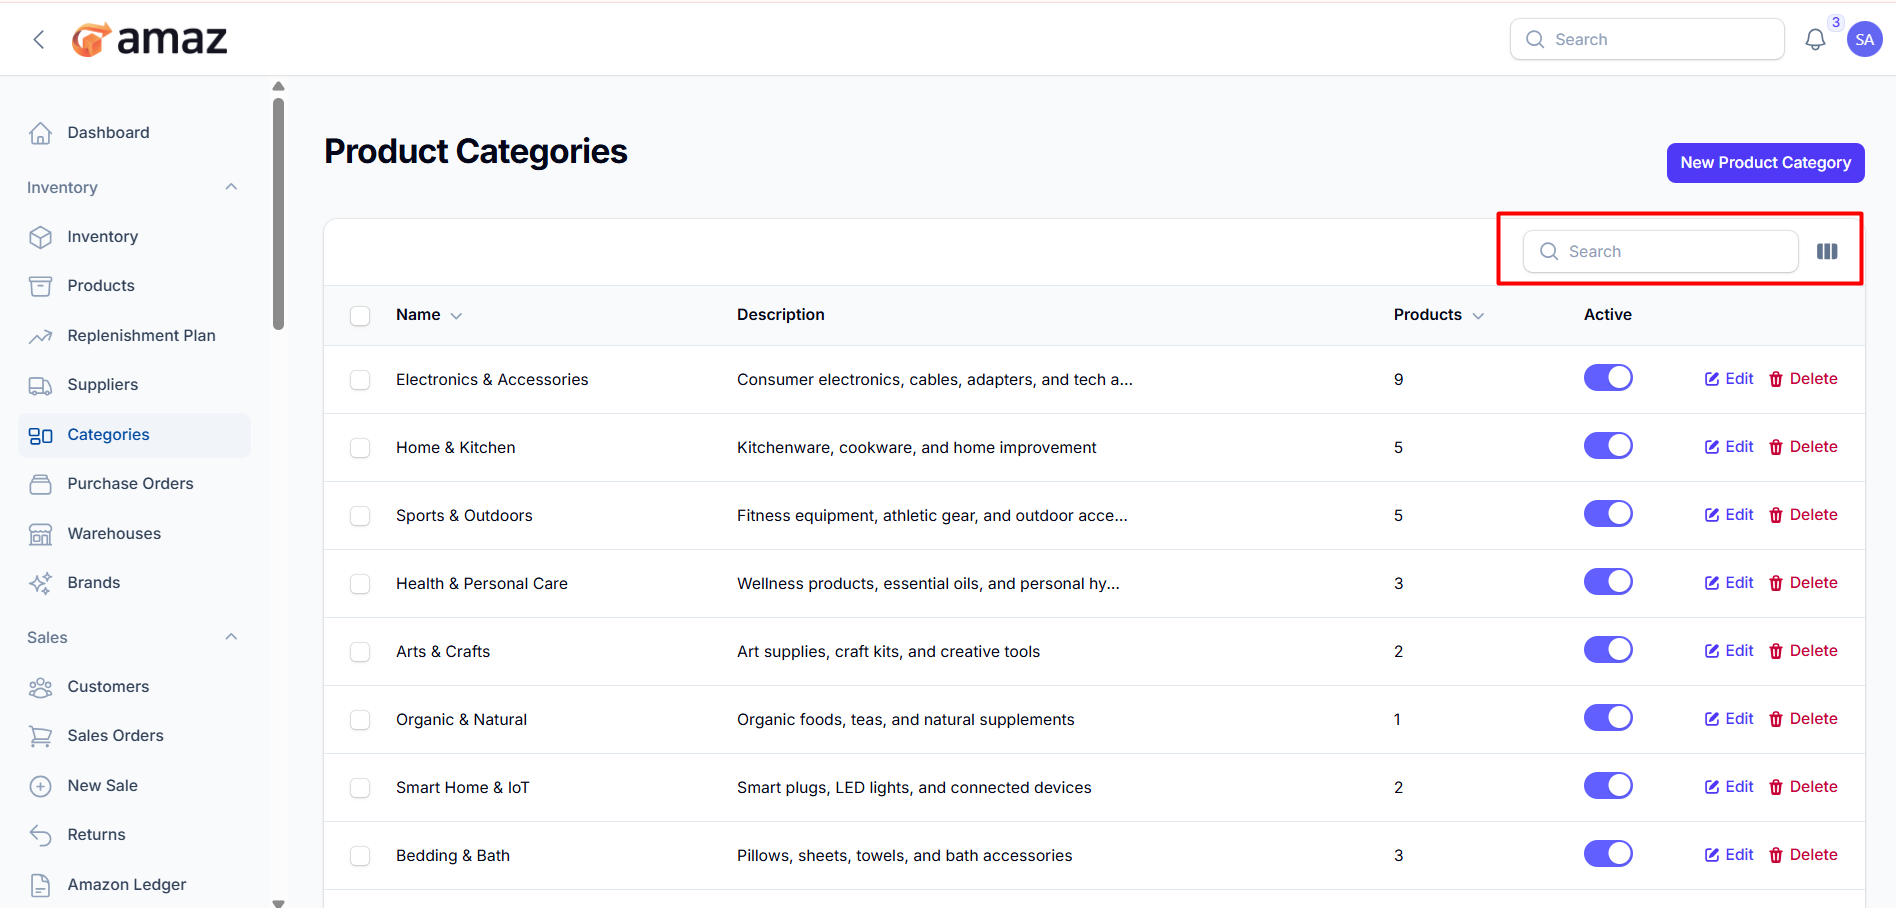The width and height of the screenshot is (1896, 908).
Task: Sort by the Products column chevron
Action: [x=1478, y=316]
